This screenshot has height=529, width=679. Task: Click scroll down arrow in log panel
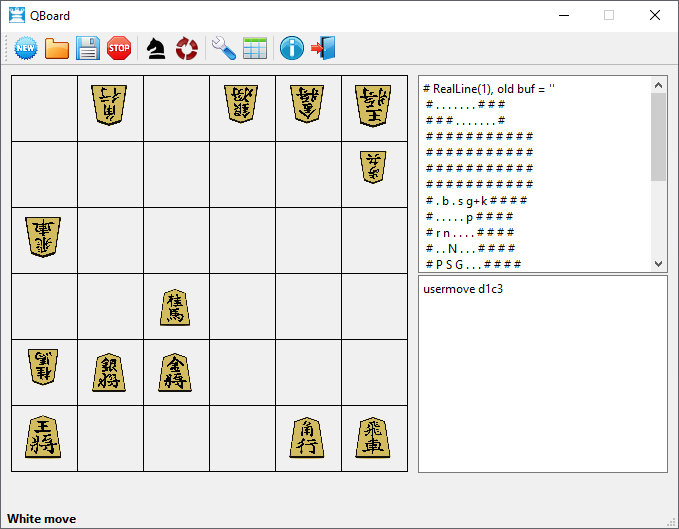point(659,264)
